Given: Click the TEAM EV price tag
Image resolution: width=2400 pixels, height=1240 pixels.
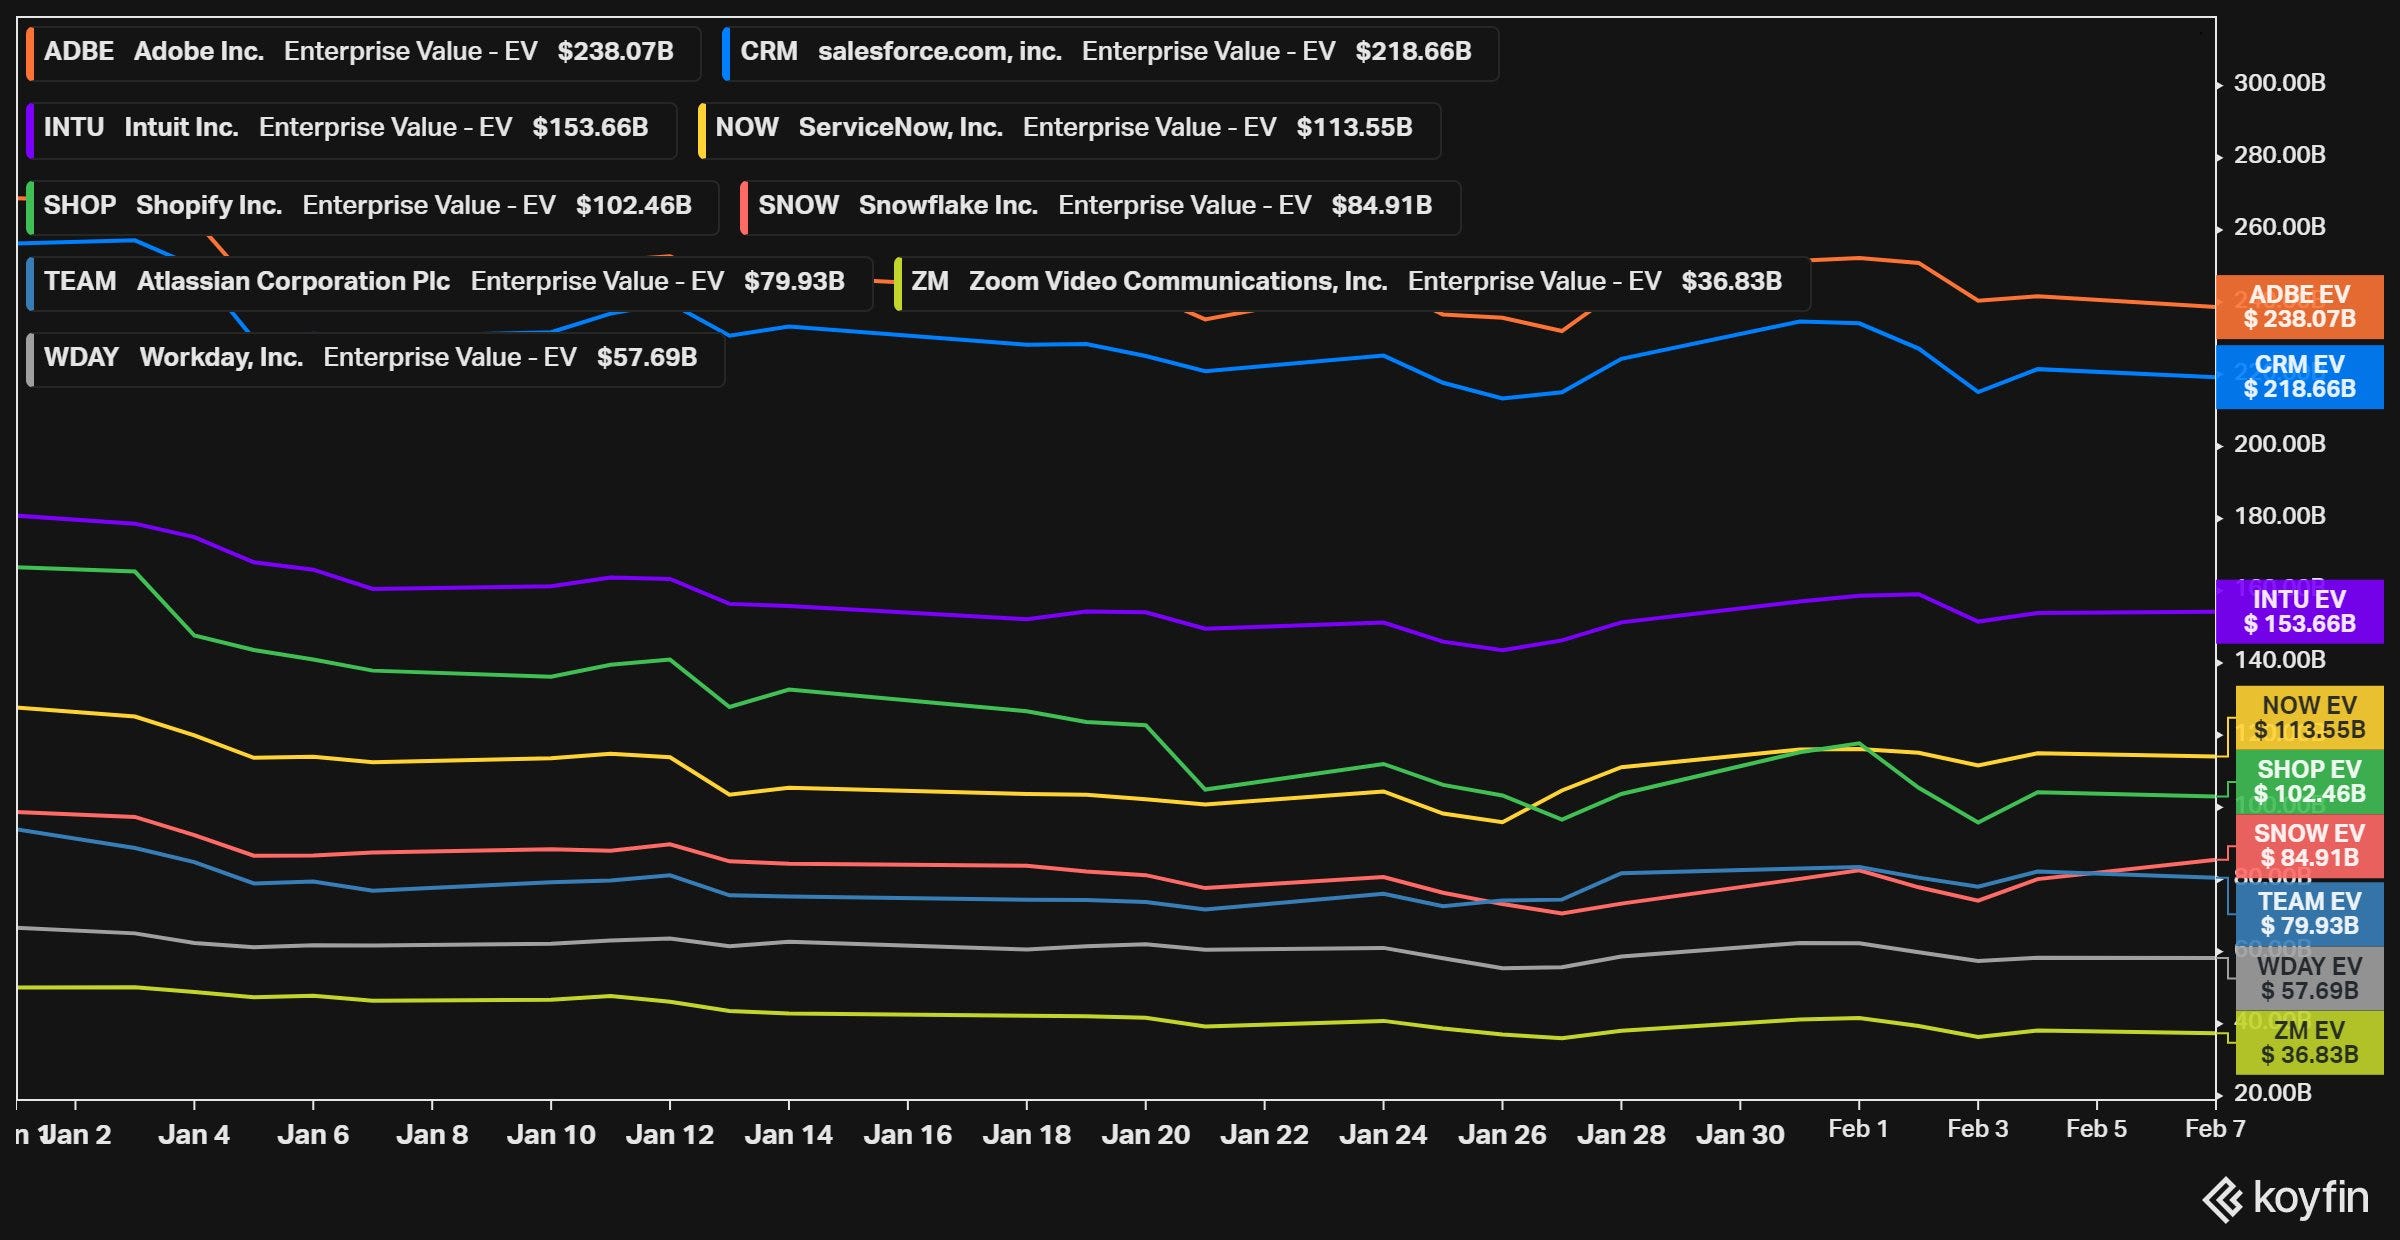Looking at the screenshot, I should tap(2309, 914).
